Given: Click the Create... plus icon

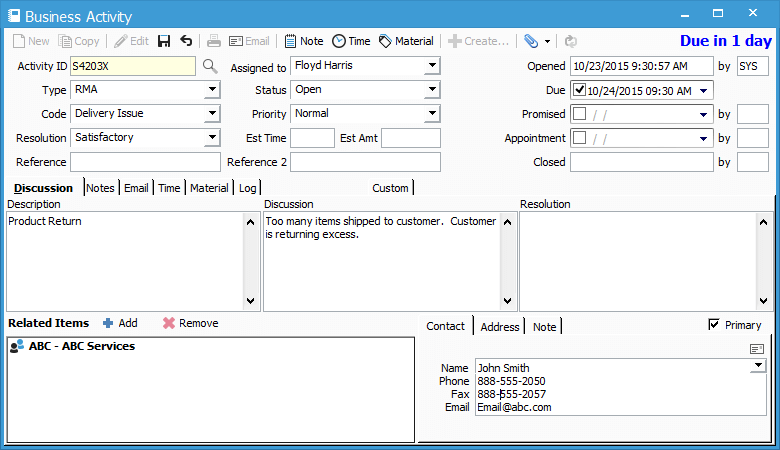Looking at the screenshot, I should pyautogui.click(x=455, y=41).
